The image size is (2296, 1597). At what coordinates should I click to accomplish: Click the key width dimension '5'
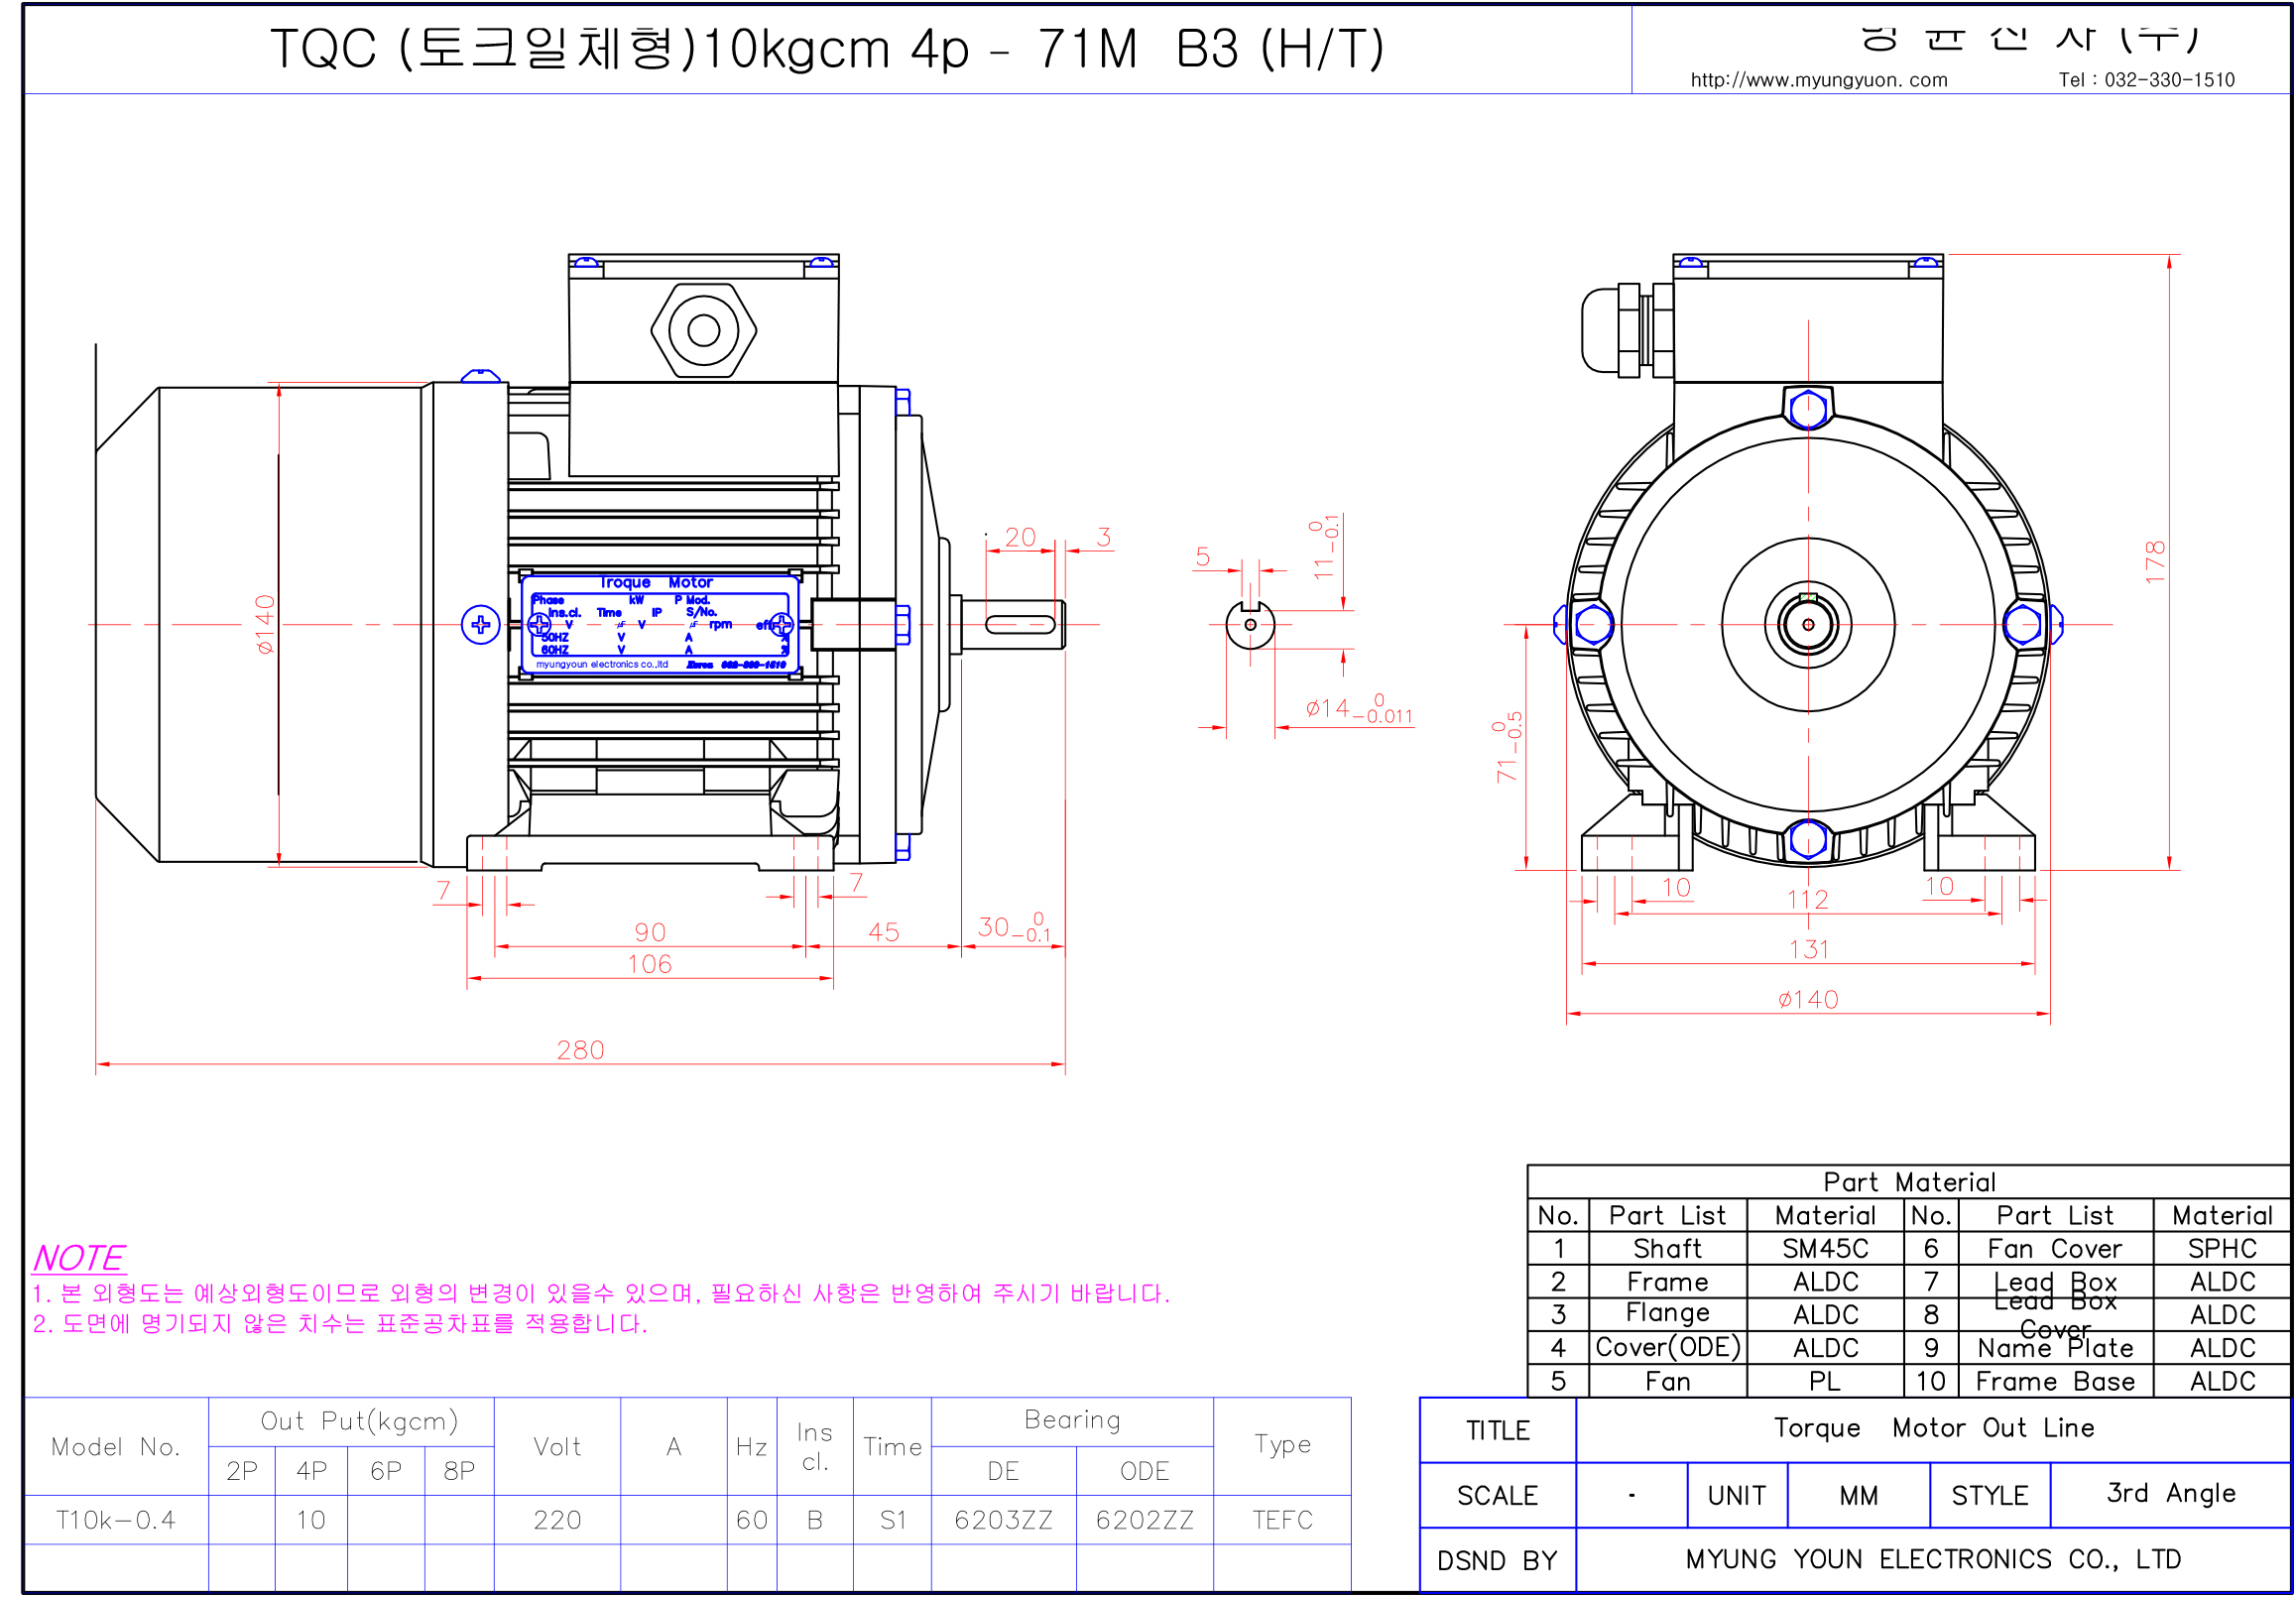pyautogui.click(x=1202, y=556)
